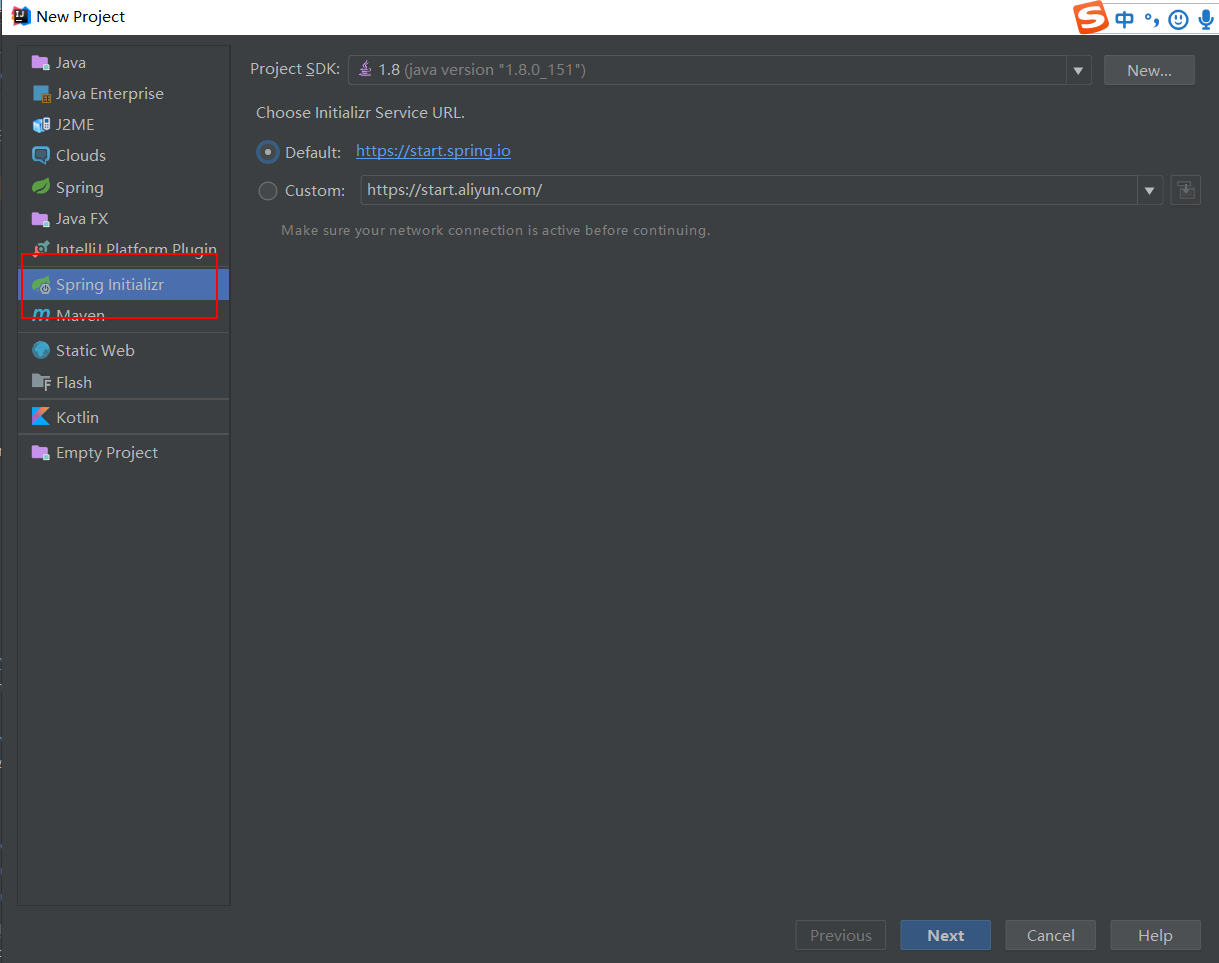Click the Empty Project folder icon
Image resolution: width=1219 pixels, height=963 pixels.
(x=40, y=452)
